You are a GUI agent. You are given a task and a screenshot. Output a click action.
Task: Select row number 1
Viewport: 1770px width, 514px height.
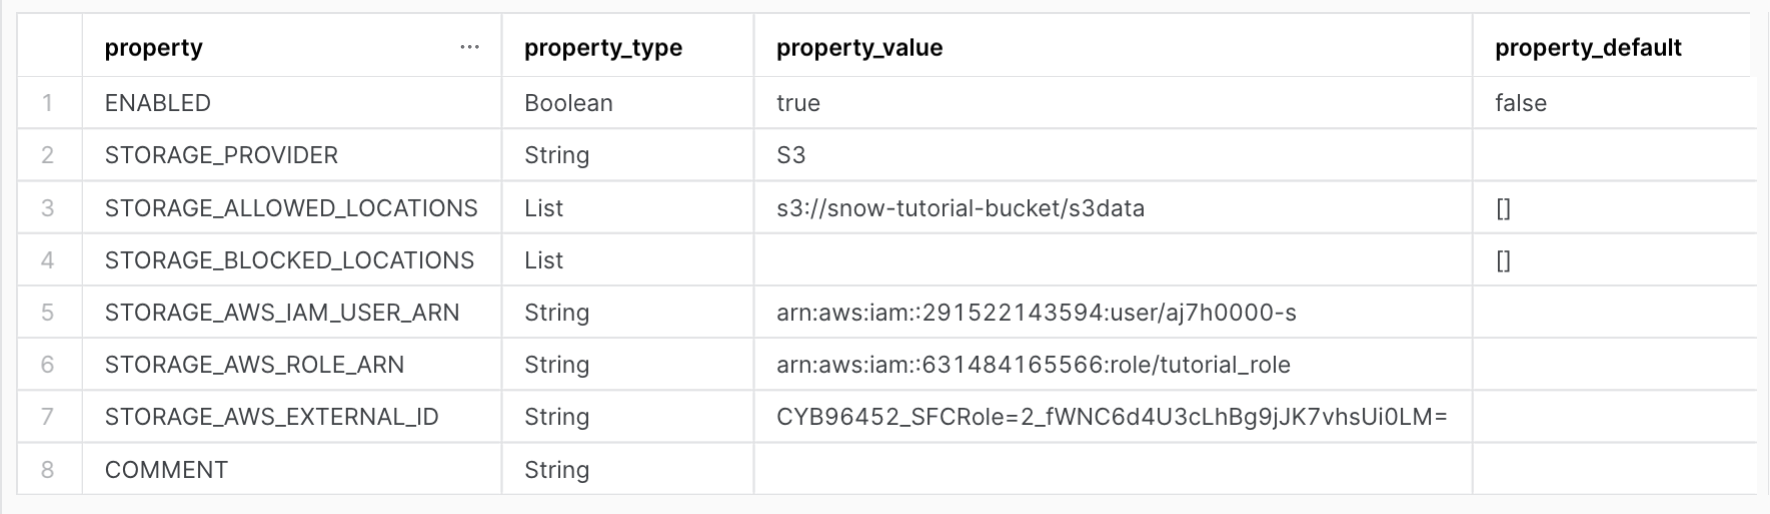pyautogui.click(x=48, y=103)
